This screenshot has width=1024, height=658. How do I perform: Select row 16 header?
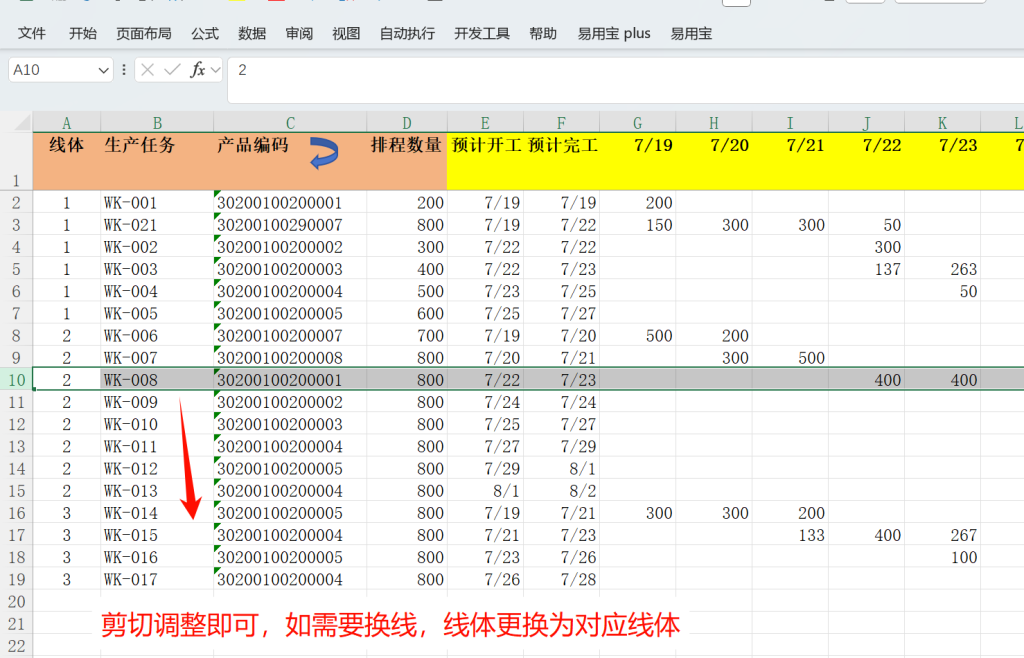pos(16,513)
